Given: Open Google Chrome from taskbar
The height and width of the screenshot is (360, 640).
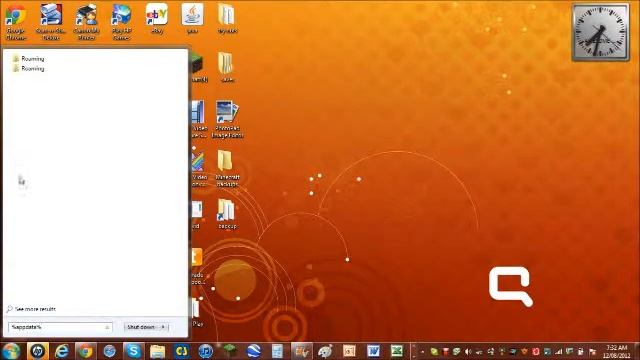Looking at the screenshot, I should (x=85, y=351).
